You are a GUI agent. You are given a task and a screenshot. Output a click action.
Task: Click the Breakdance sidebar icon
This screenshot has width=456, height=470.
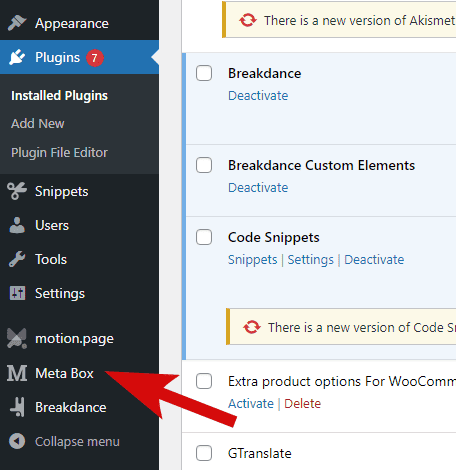click(x=17, y=407)
